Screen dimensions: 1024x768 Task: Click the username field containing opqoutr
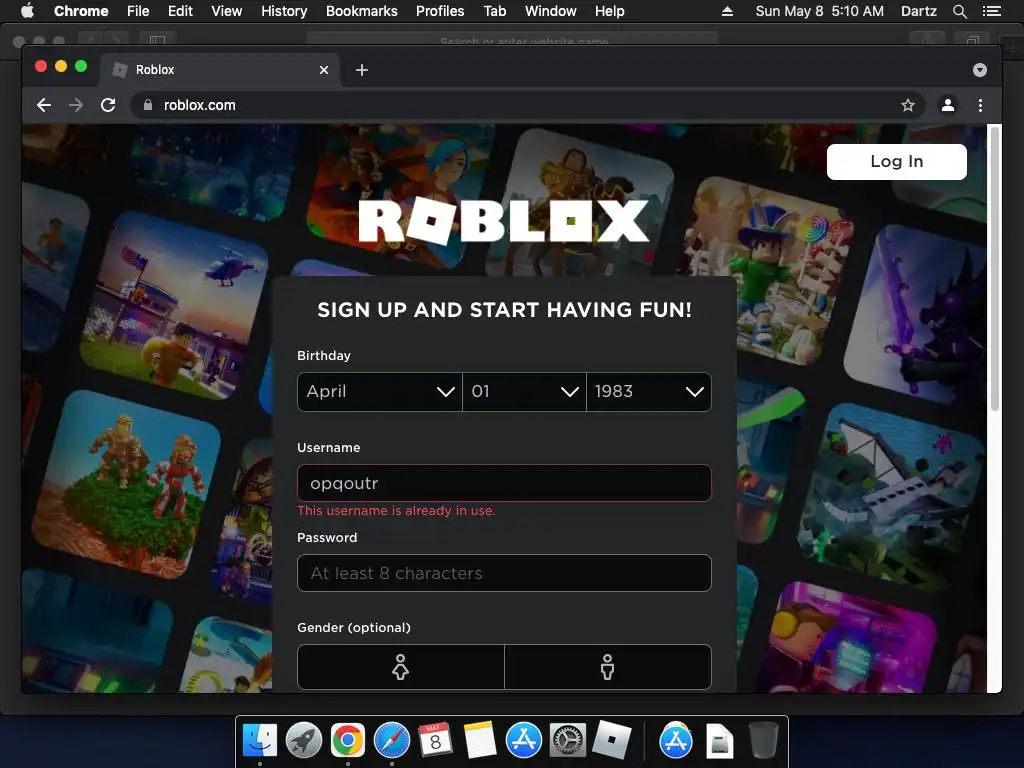[x=504, y=483]
